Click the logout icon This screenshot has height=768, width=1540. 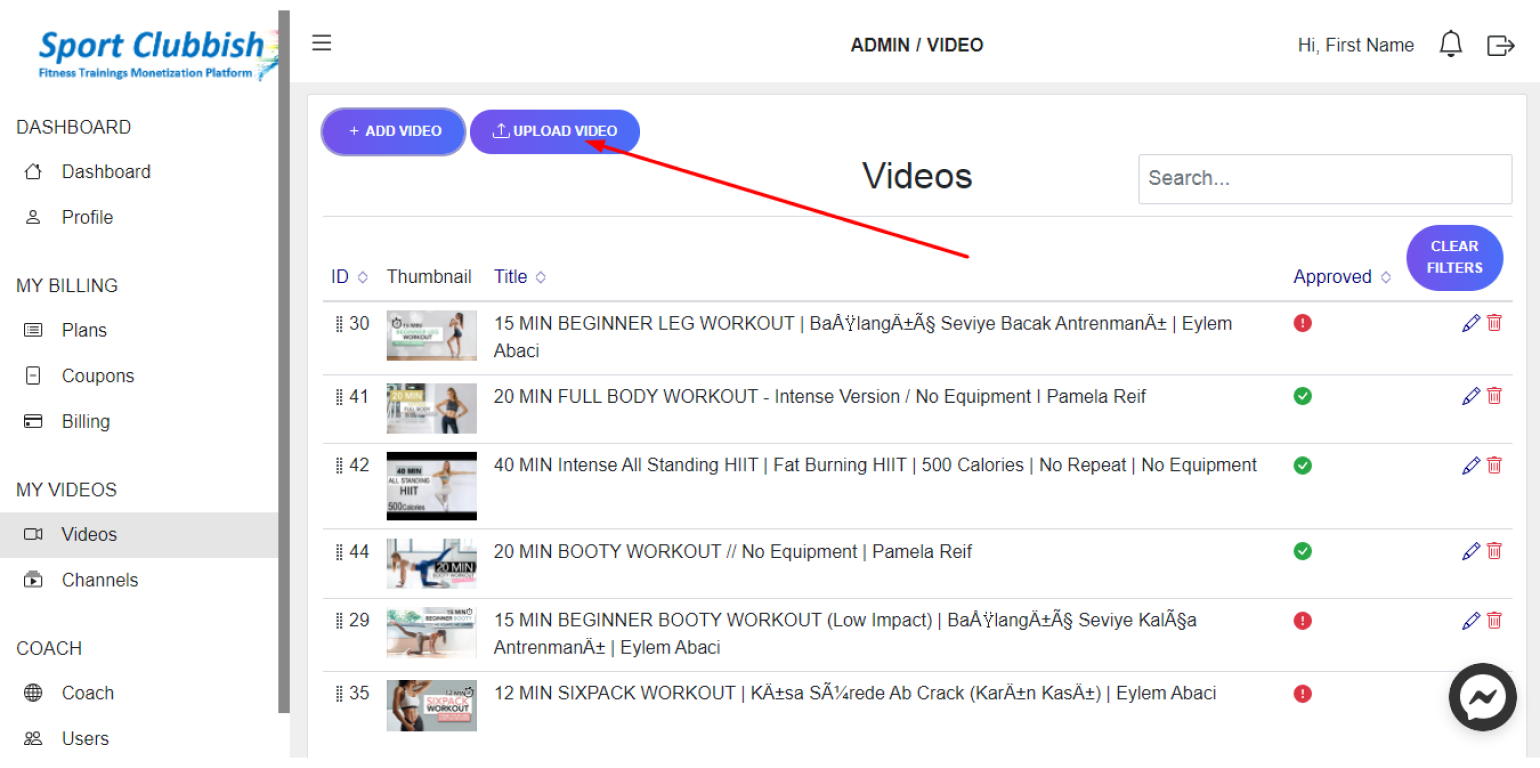point(1501,45)
